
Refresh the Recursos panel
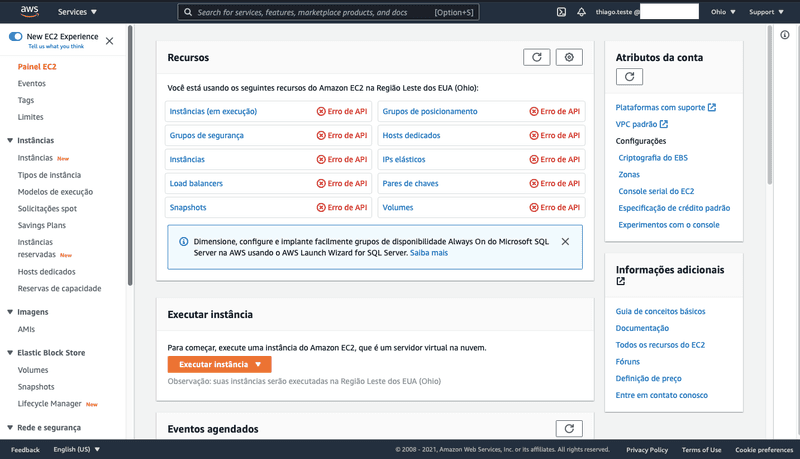pos(537,57)
